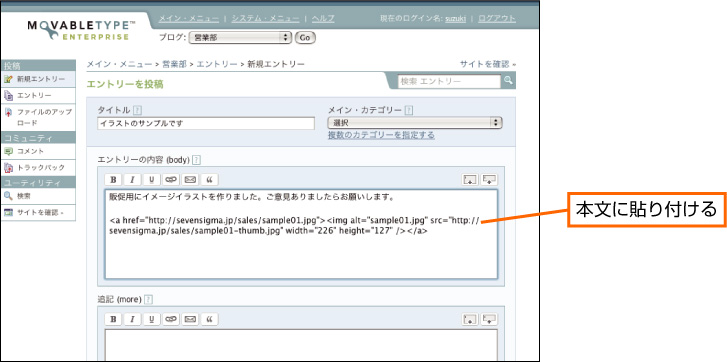This screenshot has height=362, width=727.
Task: Click inside the body text area
Action: coord(301,234)
